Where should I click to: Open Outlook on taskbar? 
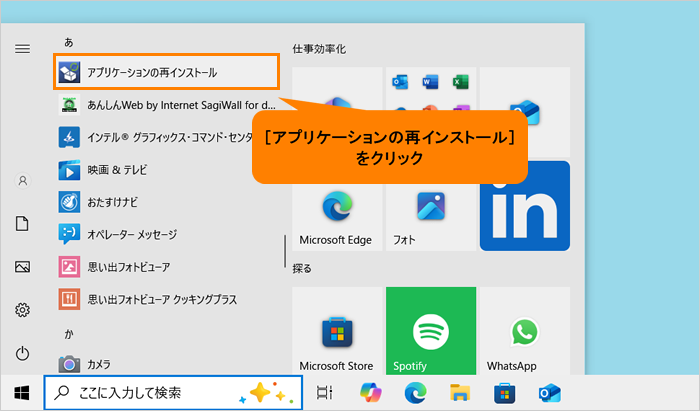tap(549, 393)
